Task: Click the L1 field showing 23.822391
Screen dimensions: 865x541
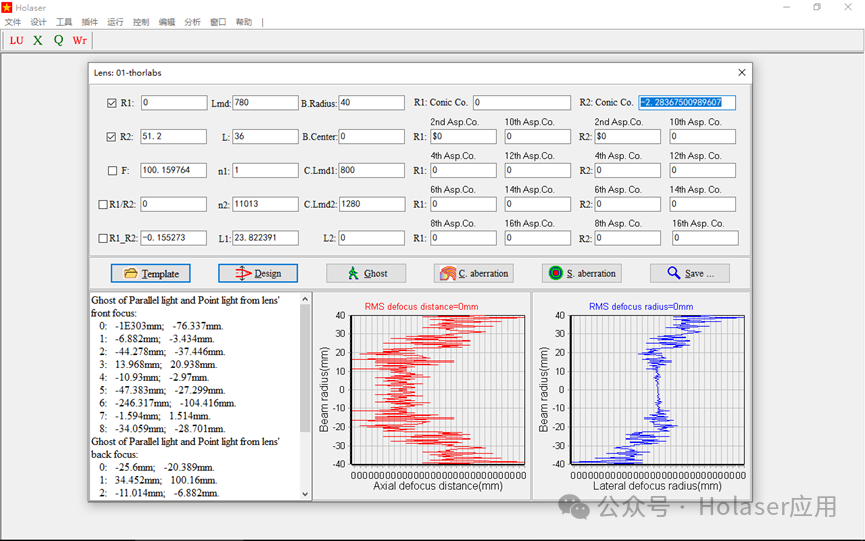Action: point(265,238)
